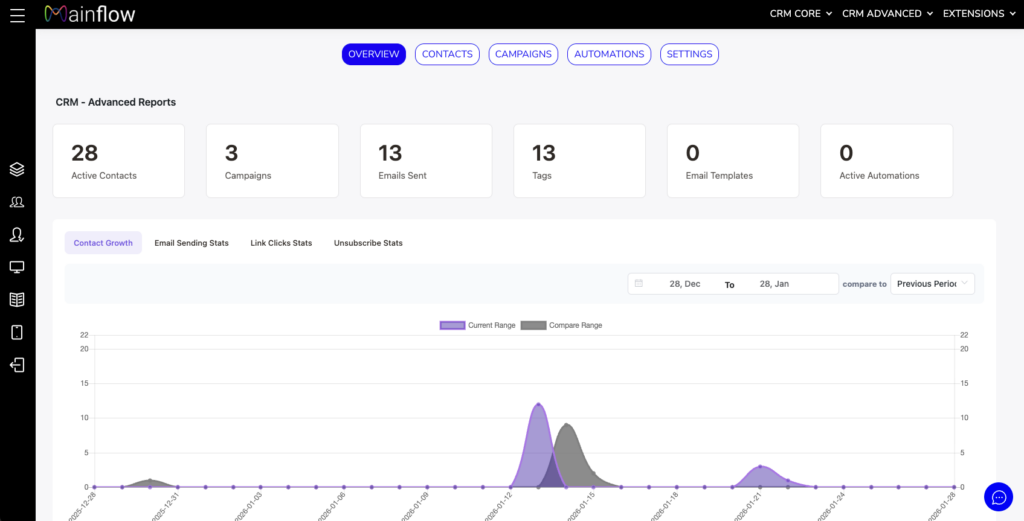The image size is (1024, 521).
Task: Open the Previous Period compare dropdown
Action: pyautogui.click(x=932, y=284)
